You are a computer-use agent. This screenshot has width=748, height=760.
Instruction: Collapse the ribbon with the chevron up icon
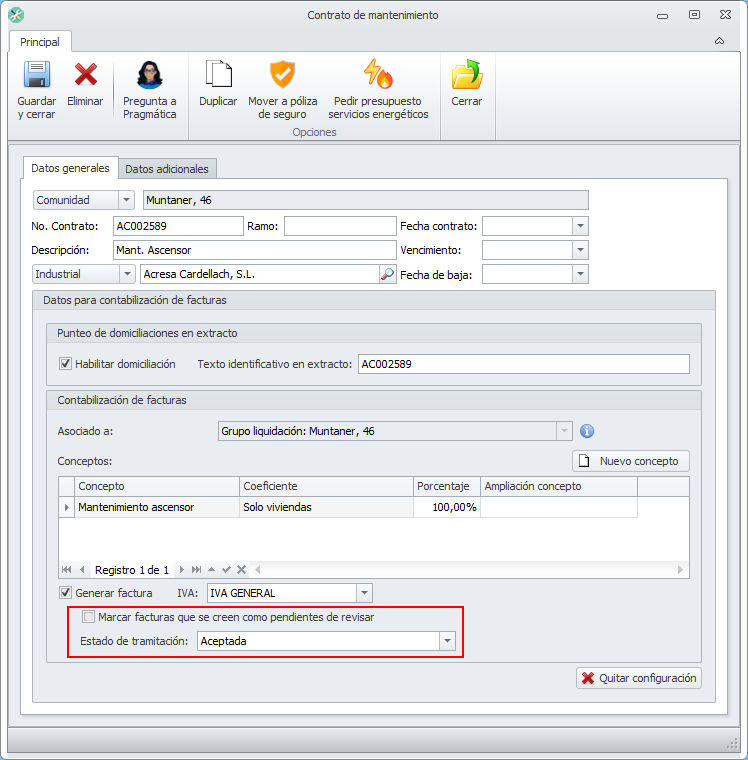coord(719,41)
